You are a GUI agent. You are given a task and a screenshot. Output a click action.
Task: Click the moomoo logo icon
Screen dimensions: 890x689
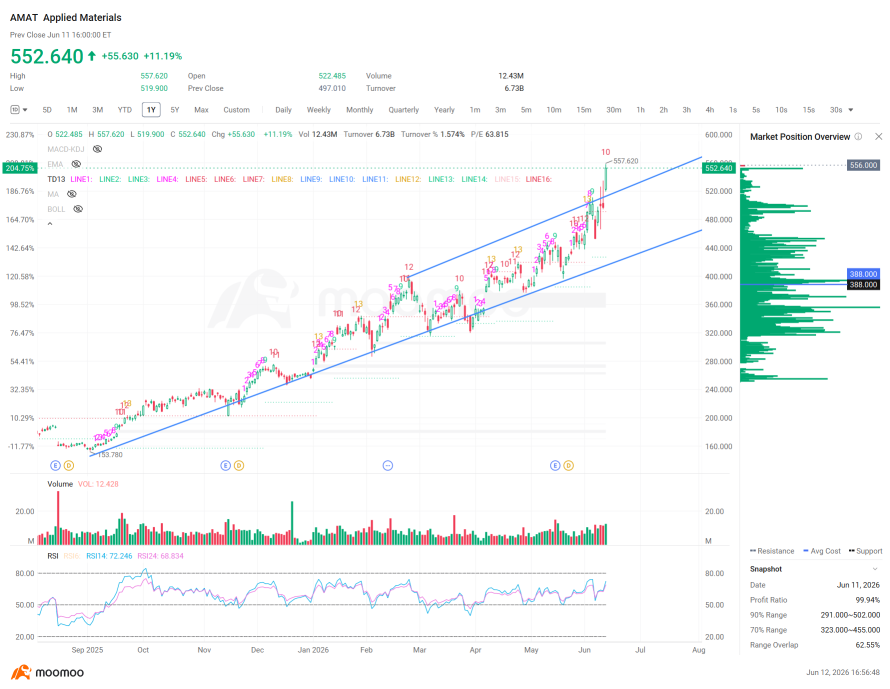(21, 673)
